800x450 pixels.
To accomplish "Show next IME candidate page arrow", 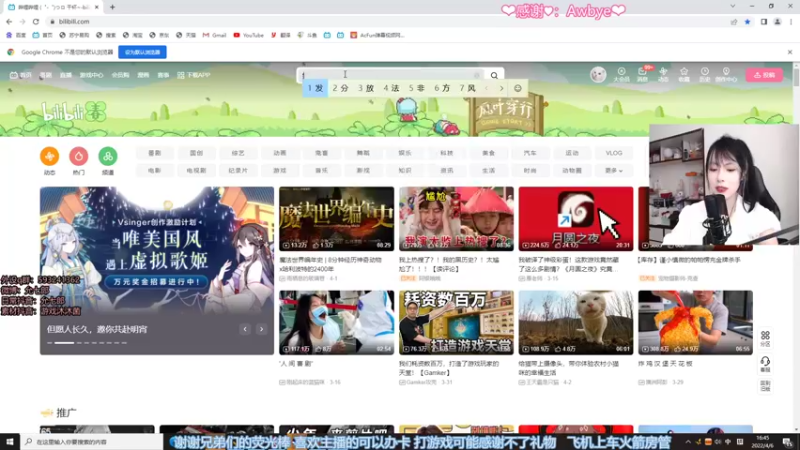I will (x=502, y=88).
